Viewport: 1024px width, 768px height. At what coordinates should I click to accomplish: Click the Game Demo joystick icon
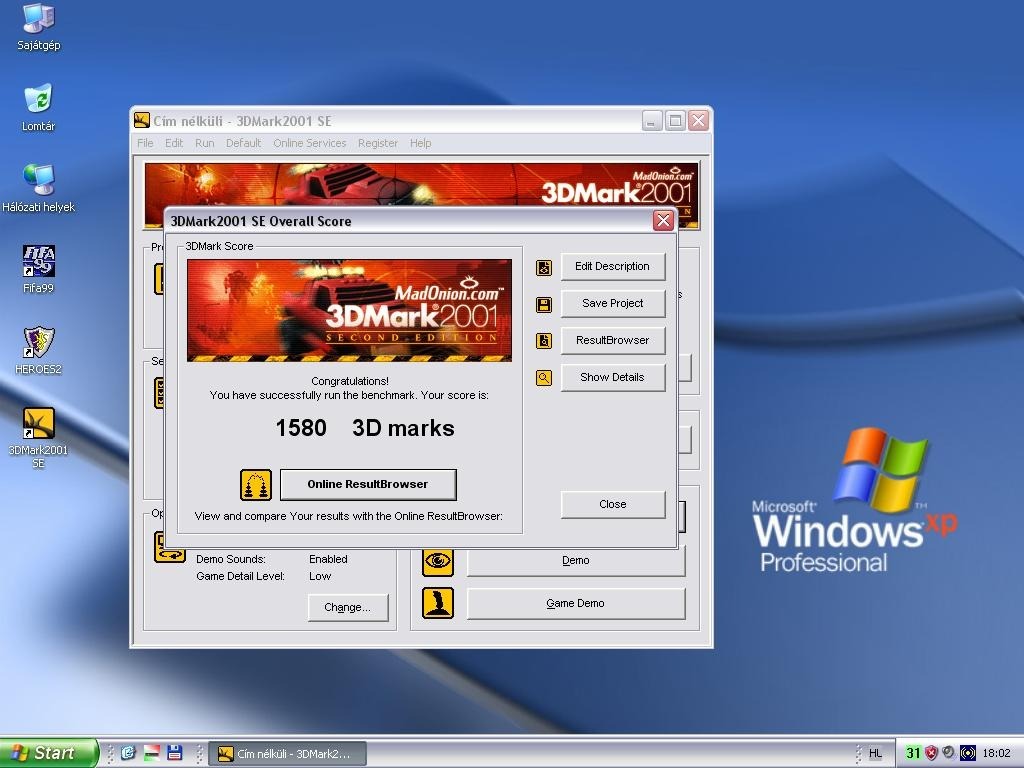(x=438, y=603)
